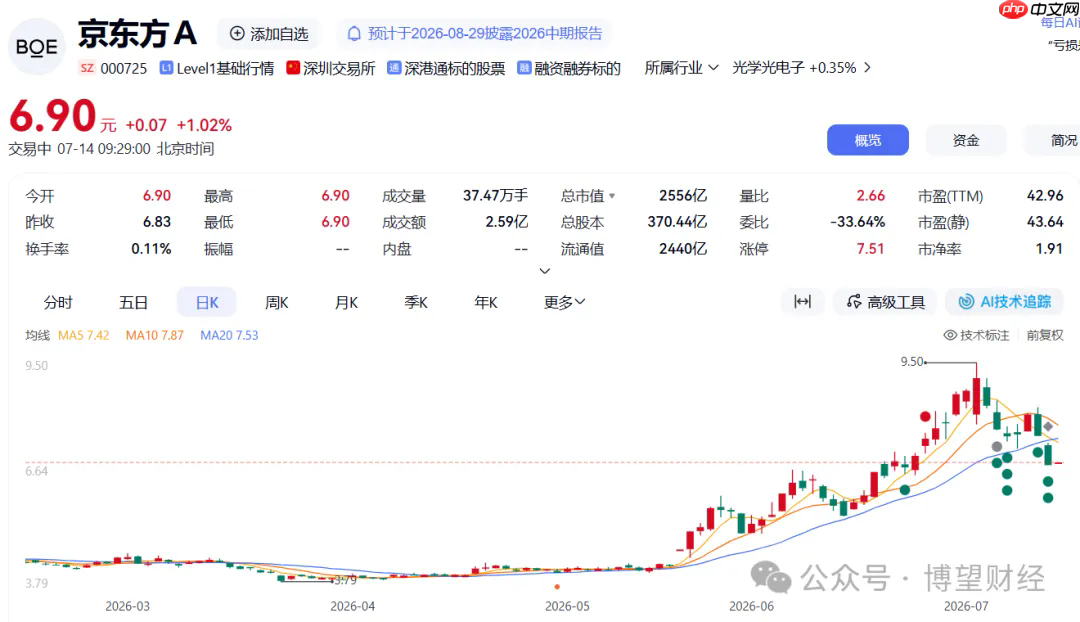1080x622 pixels.
Task: Select the 周K chart tab
Action: [x=276, y=302]
